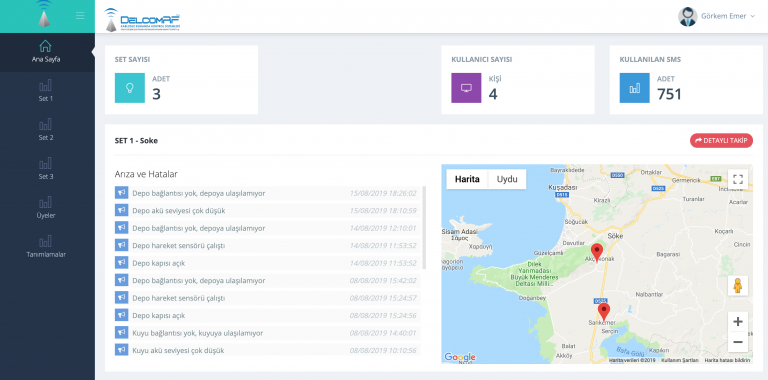This screenshot has width=768, height=380.
Task: Select 'Kuyu bağlantısı yok, kuyuya ulaşılamıyor' text
Action: (197, 333)
